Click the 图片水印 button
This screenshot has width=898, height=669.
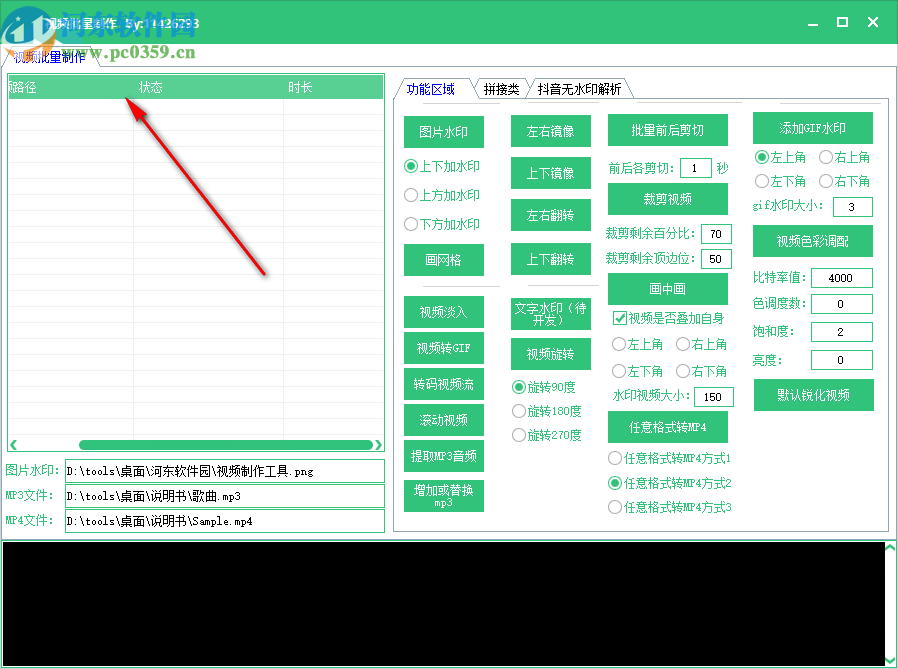tap(443, 132)
